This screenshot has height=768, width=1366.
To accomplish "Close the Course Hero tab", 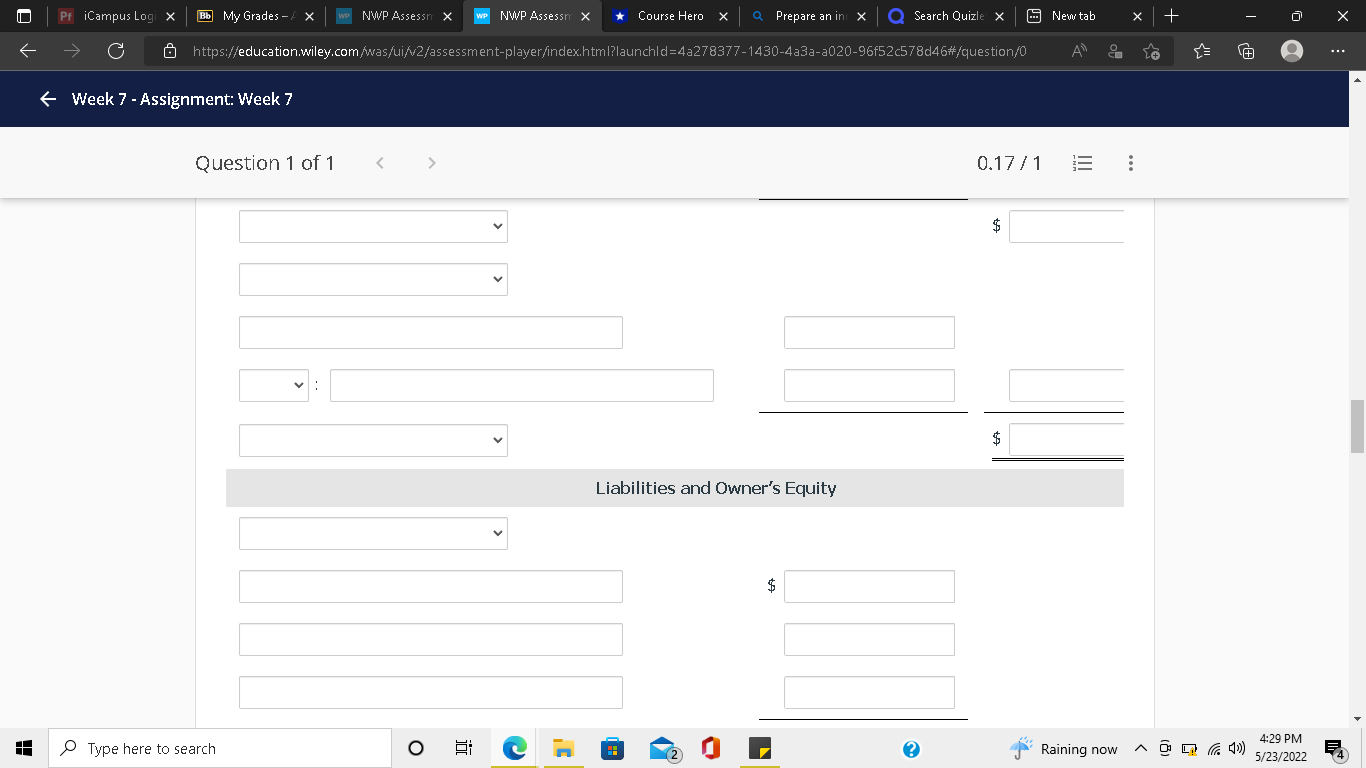I will (723, 16).
